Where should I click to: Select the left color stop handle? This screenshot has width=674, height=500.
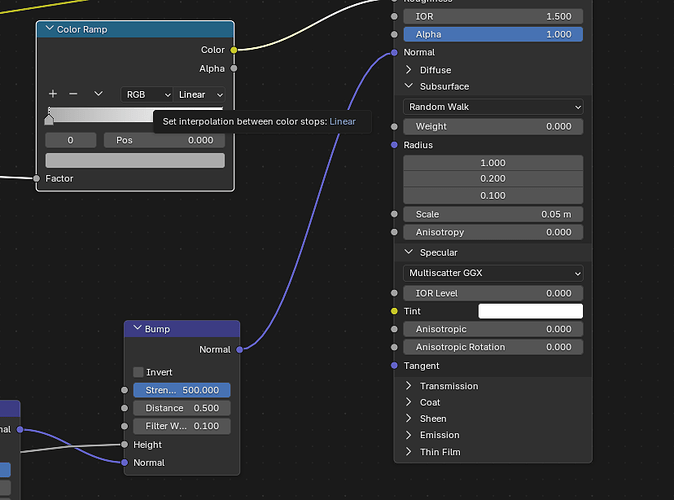(49, 118)
